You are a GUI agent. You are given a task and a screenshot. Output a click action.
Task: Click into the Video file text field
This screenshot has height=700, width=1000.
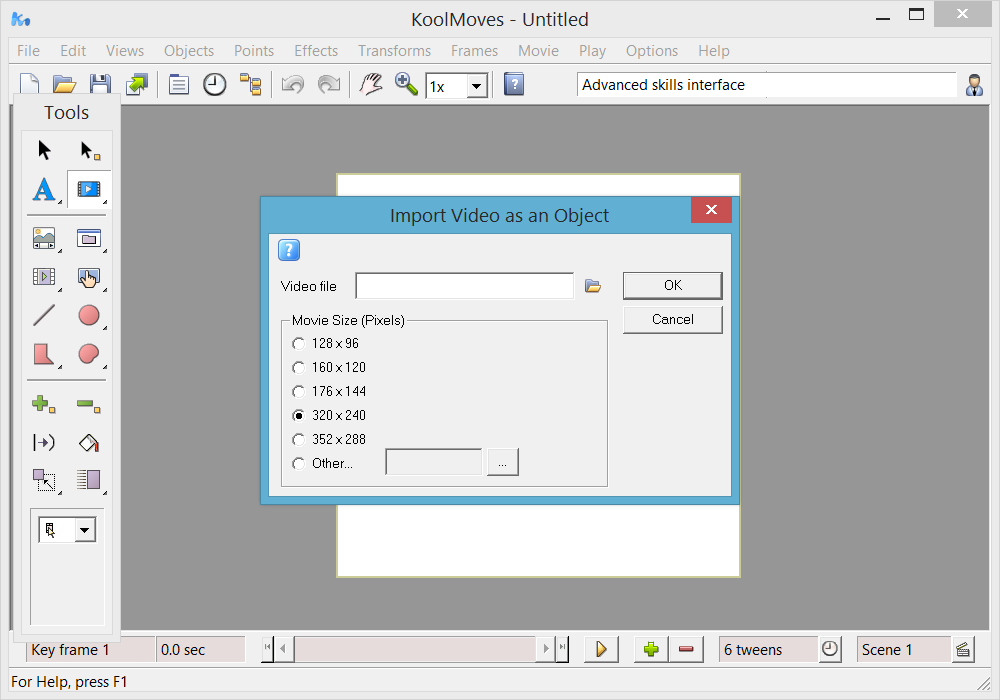click(464, 286)
